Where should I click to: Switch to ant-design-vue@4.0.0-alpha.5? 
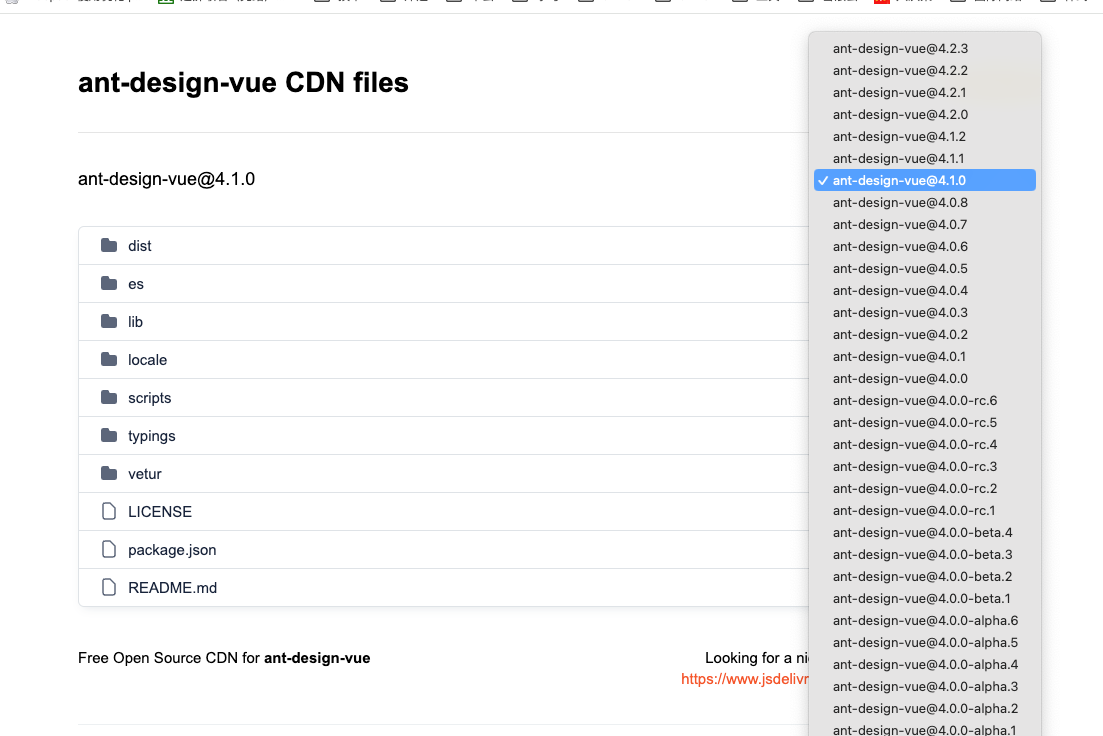(x=924, y=642)
